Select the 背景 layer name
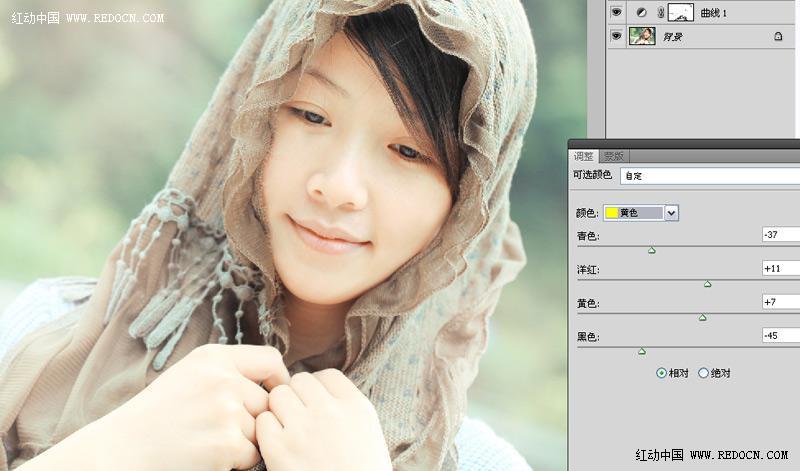The height and width of the screenshot is (471, 800). pyautogui.click(x=672, y=37)
